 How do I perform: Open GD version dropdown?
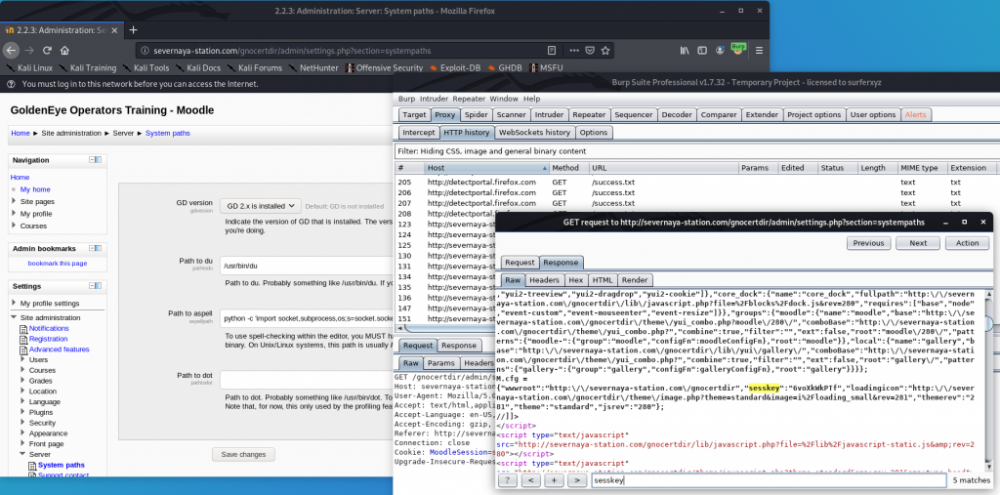coord(260,206)
